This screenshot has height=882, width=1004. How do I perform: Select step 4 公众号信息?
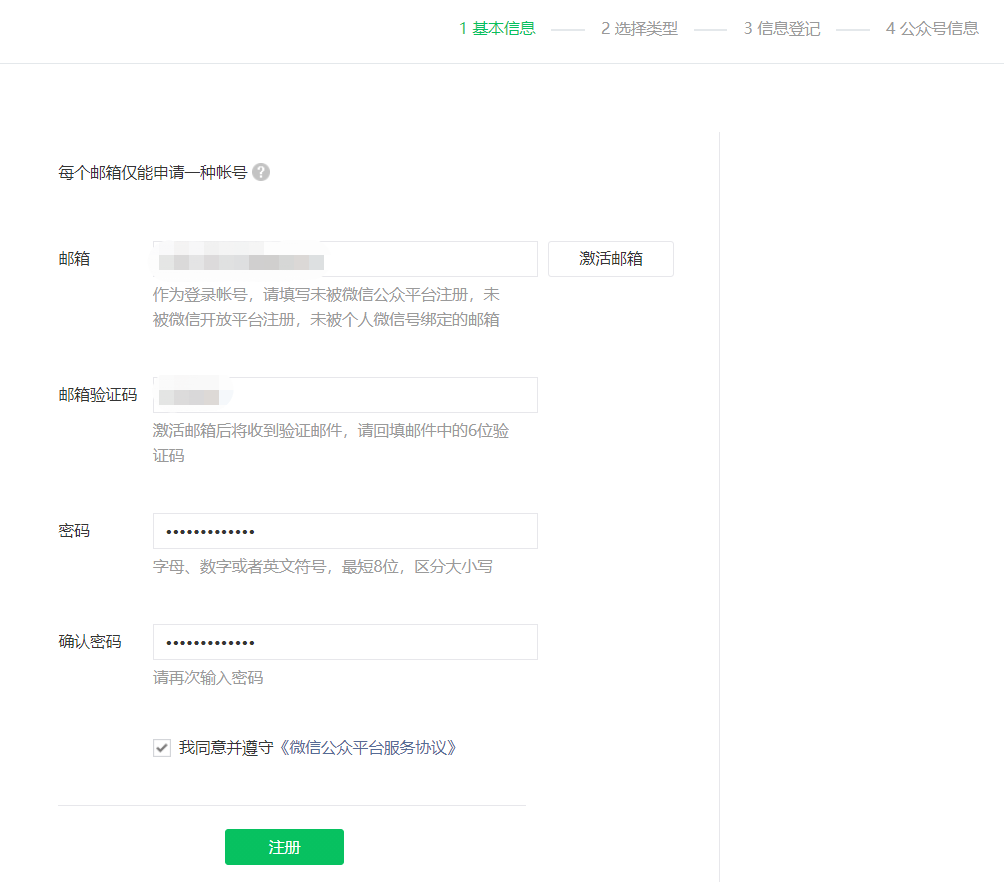point(932,29)
